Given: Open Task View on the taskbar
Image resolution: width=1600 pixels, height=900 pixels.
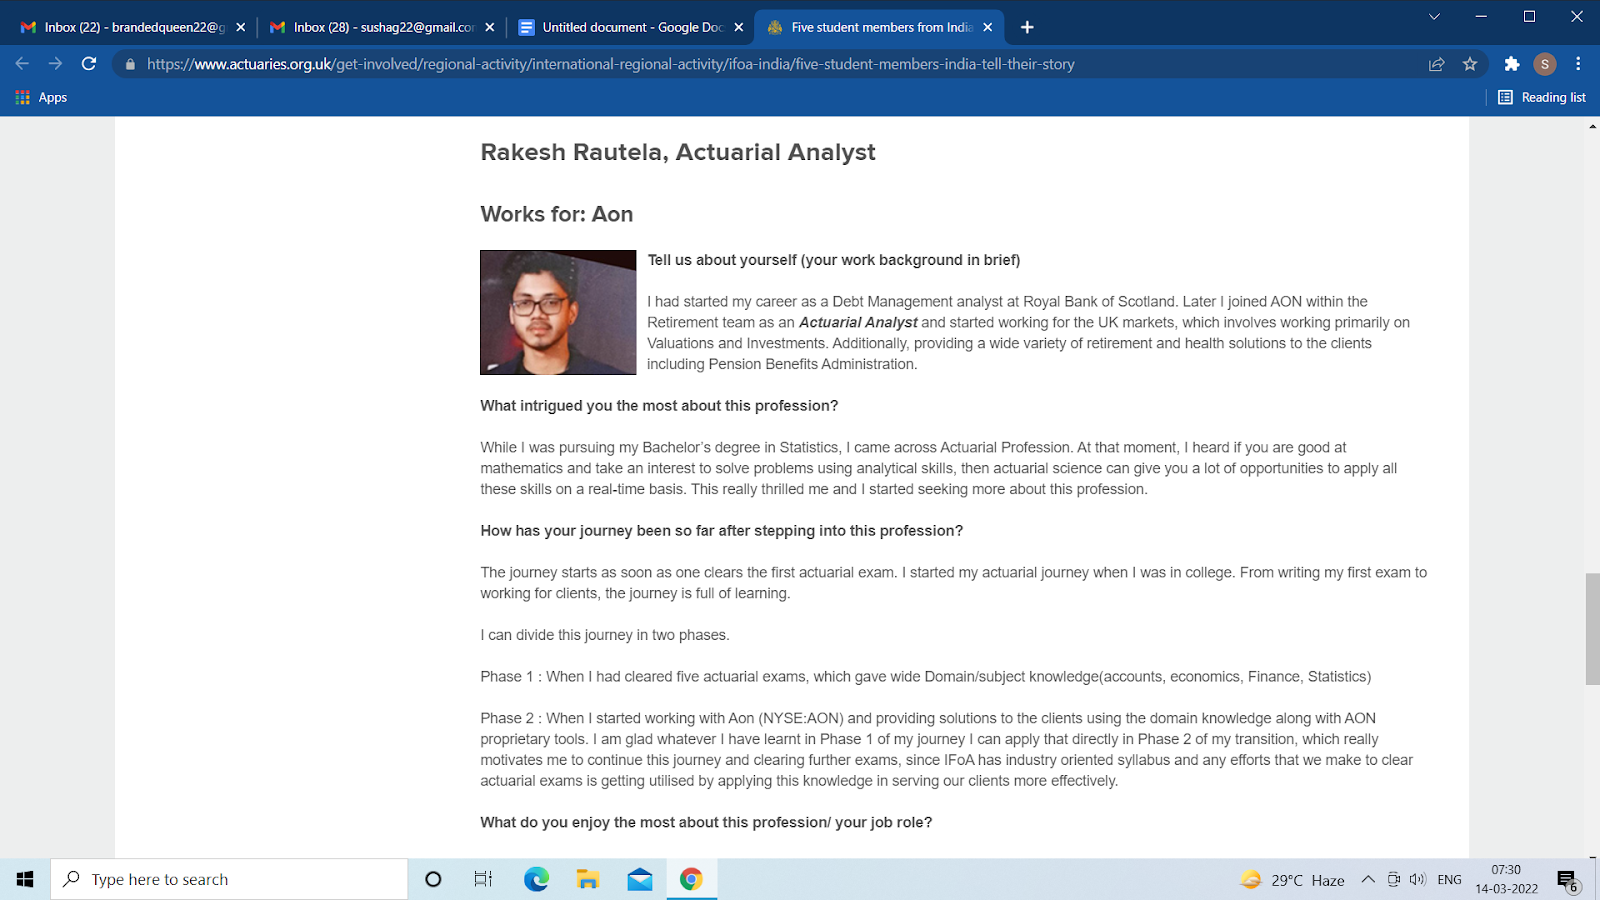Looking at the screenshot, I should [x=483, y=879].
